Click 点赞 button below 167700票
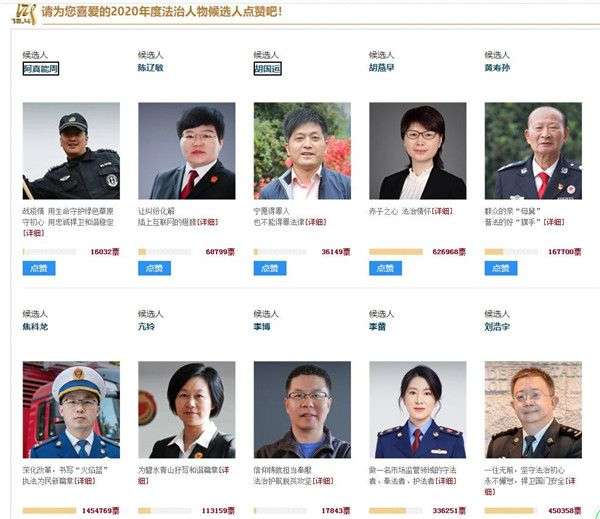The height and width of the screenshot is (519, 600). click(501, 268)
